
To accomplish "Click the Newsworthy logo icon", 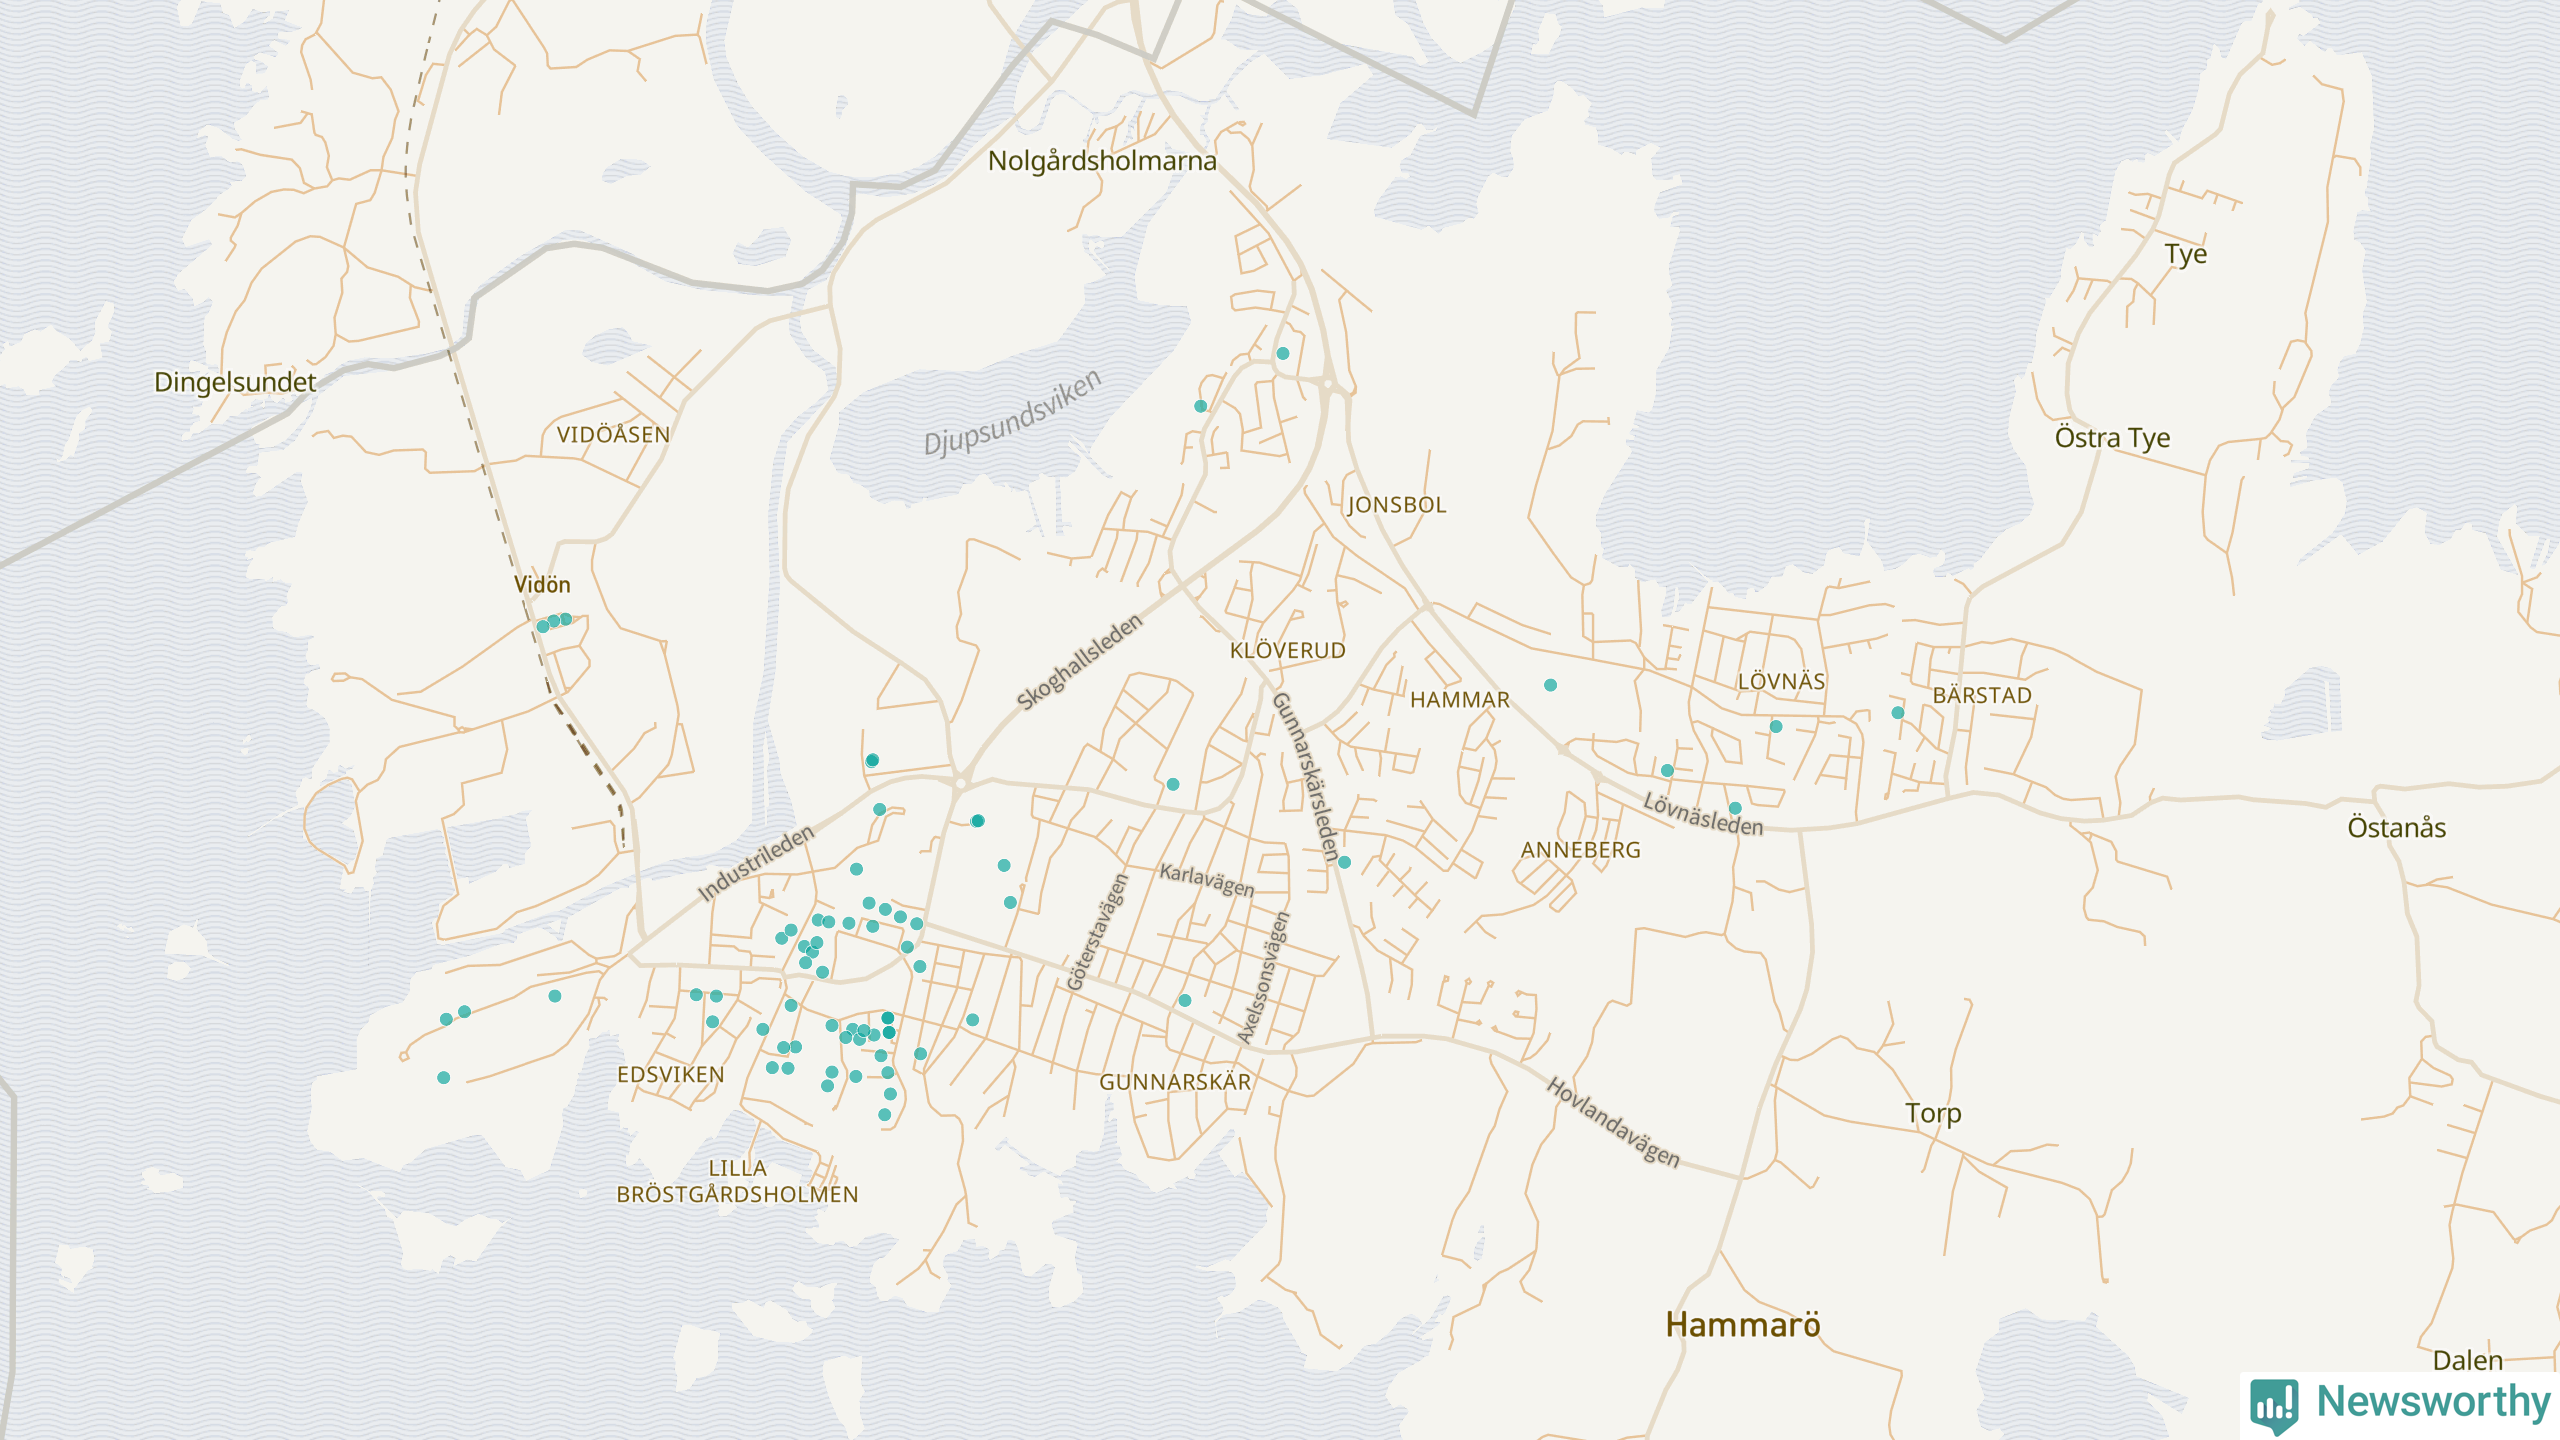I will point(2274,1404).
